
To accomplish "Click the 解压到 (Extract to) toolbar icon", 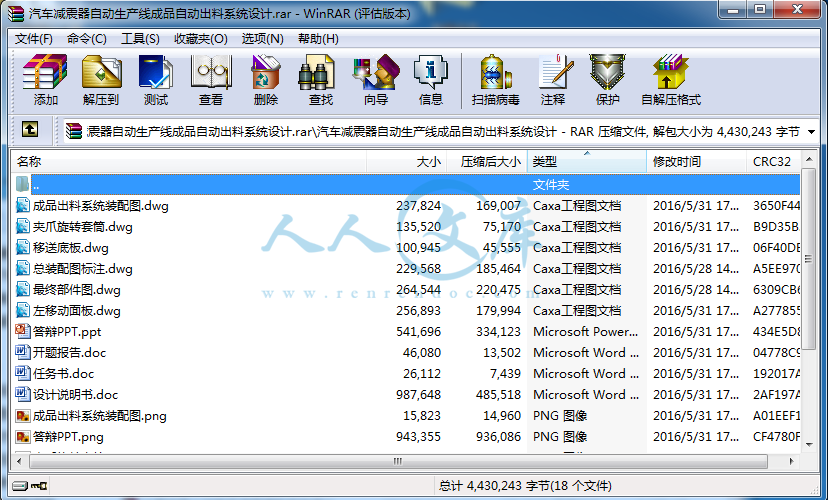I will click(101, 71).
